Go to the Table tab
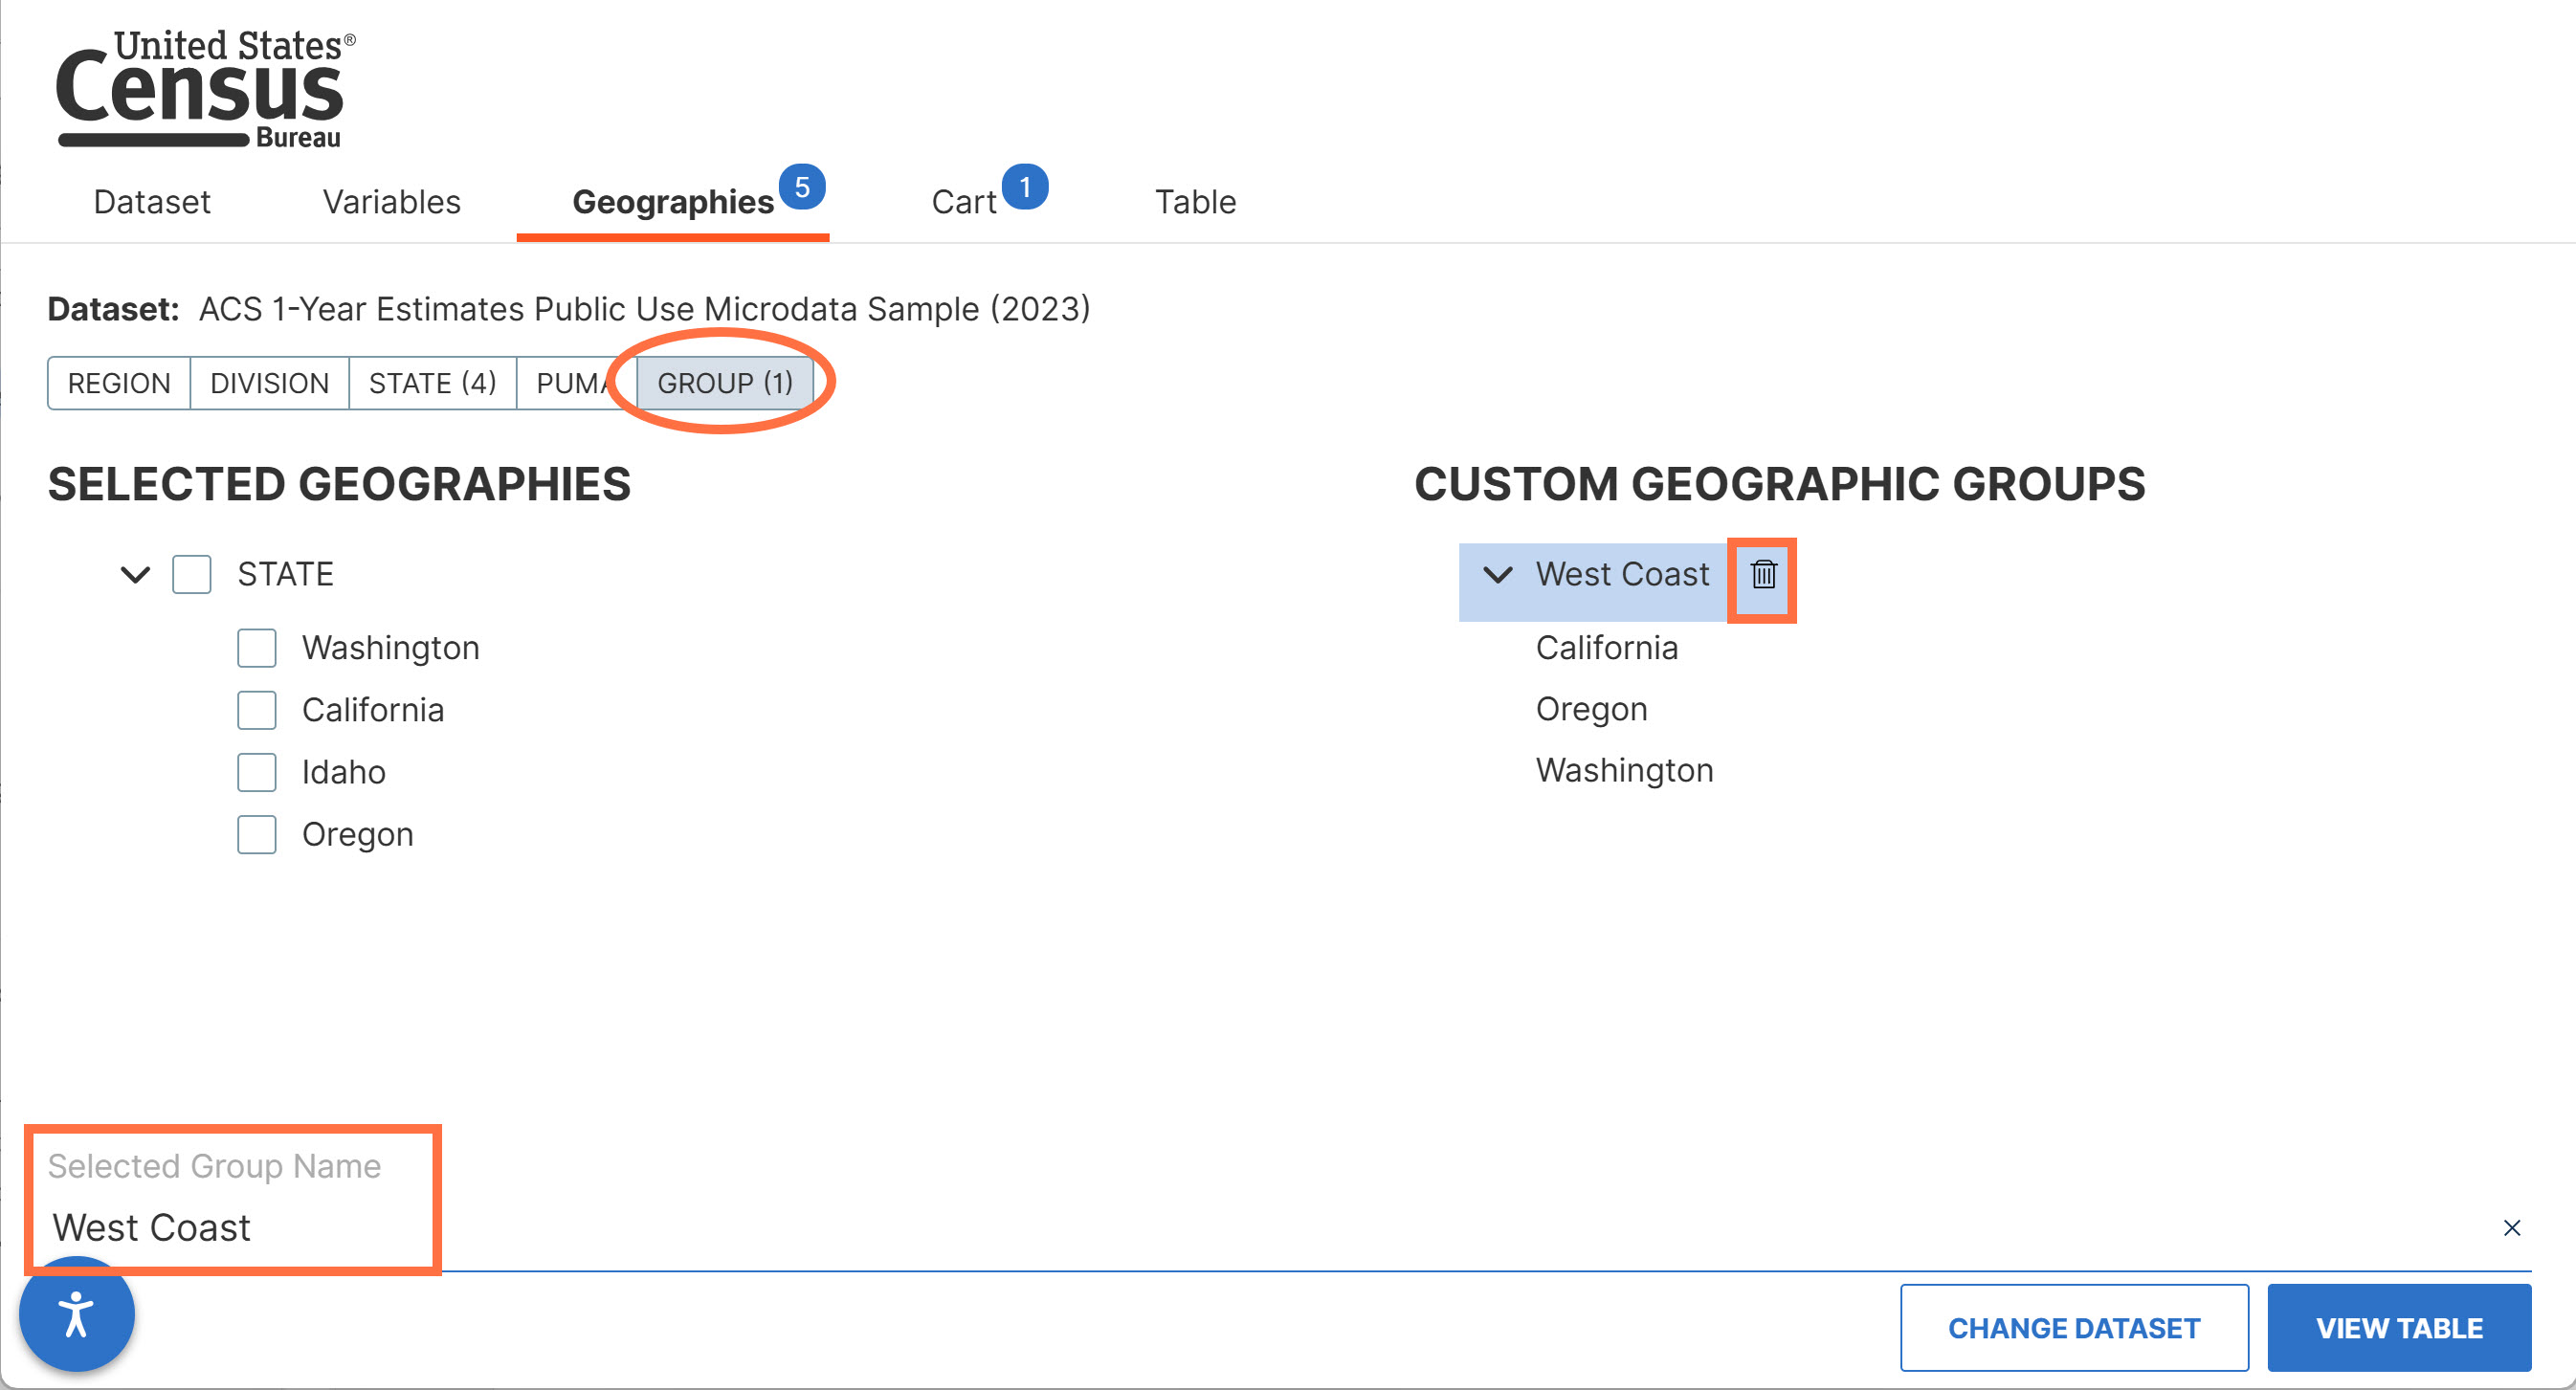2576x1390 pixels. [x=1196, y=202]
